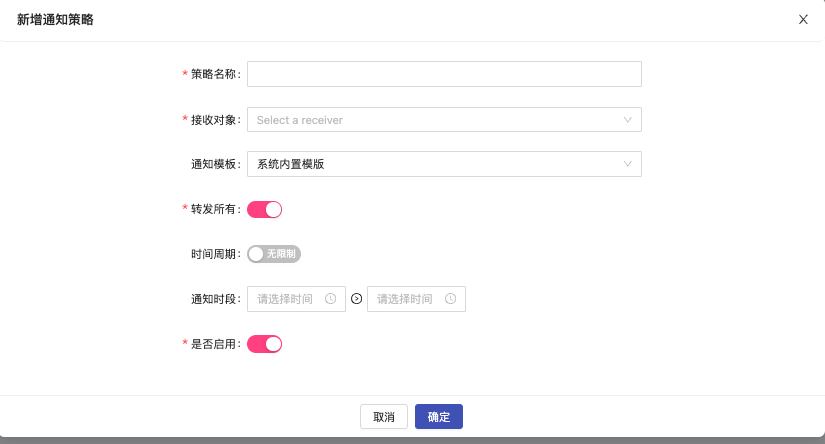Click the 接收对象 field label
825x444 pixels.
[215, 120]
